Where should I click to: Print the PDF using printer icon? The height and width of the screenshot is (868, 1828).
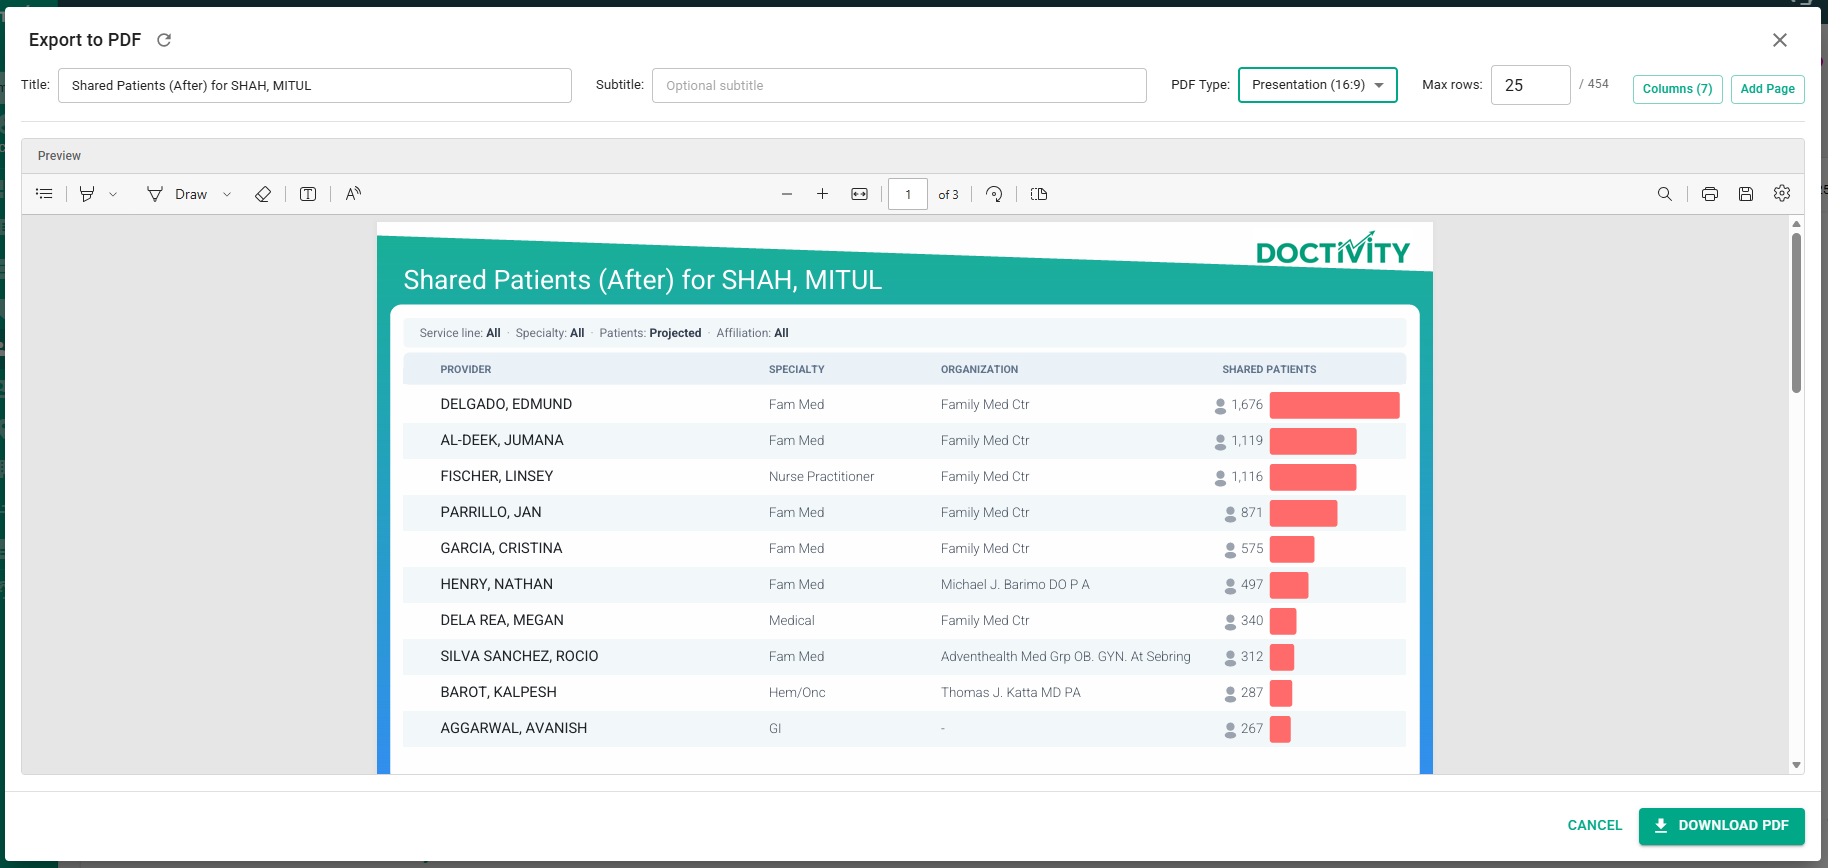[x=1710, y=194]
